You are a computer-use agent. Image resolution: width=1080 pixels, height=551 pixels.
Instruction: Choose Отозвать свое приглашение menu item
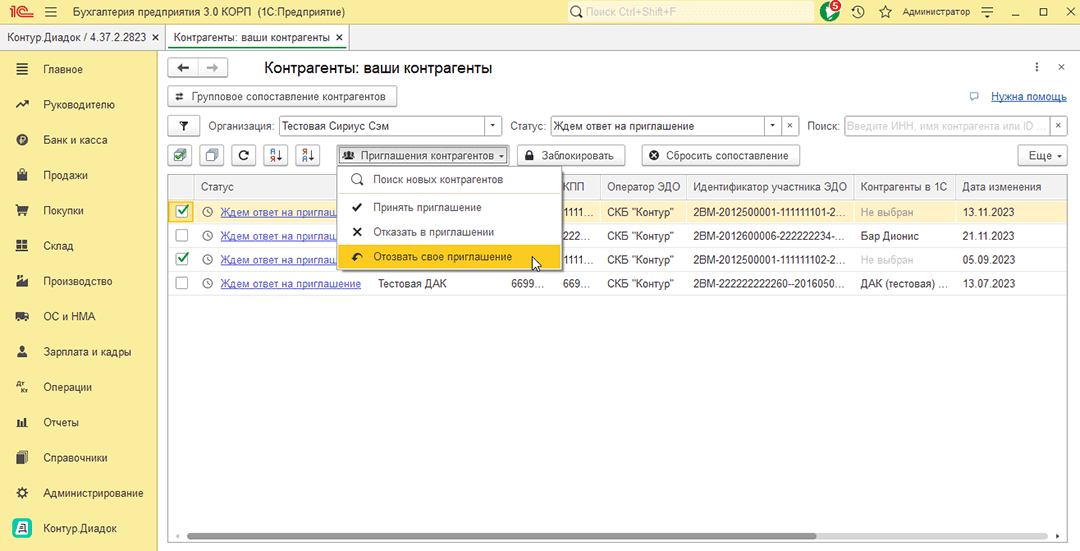[x=449, y=257]
